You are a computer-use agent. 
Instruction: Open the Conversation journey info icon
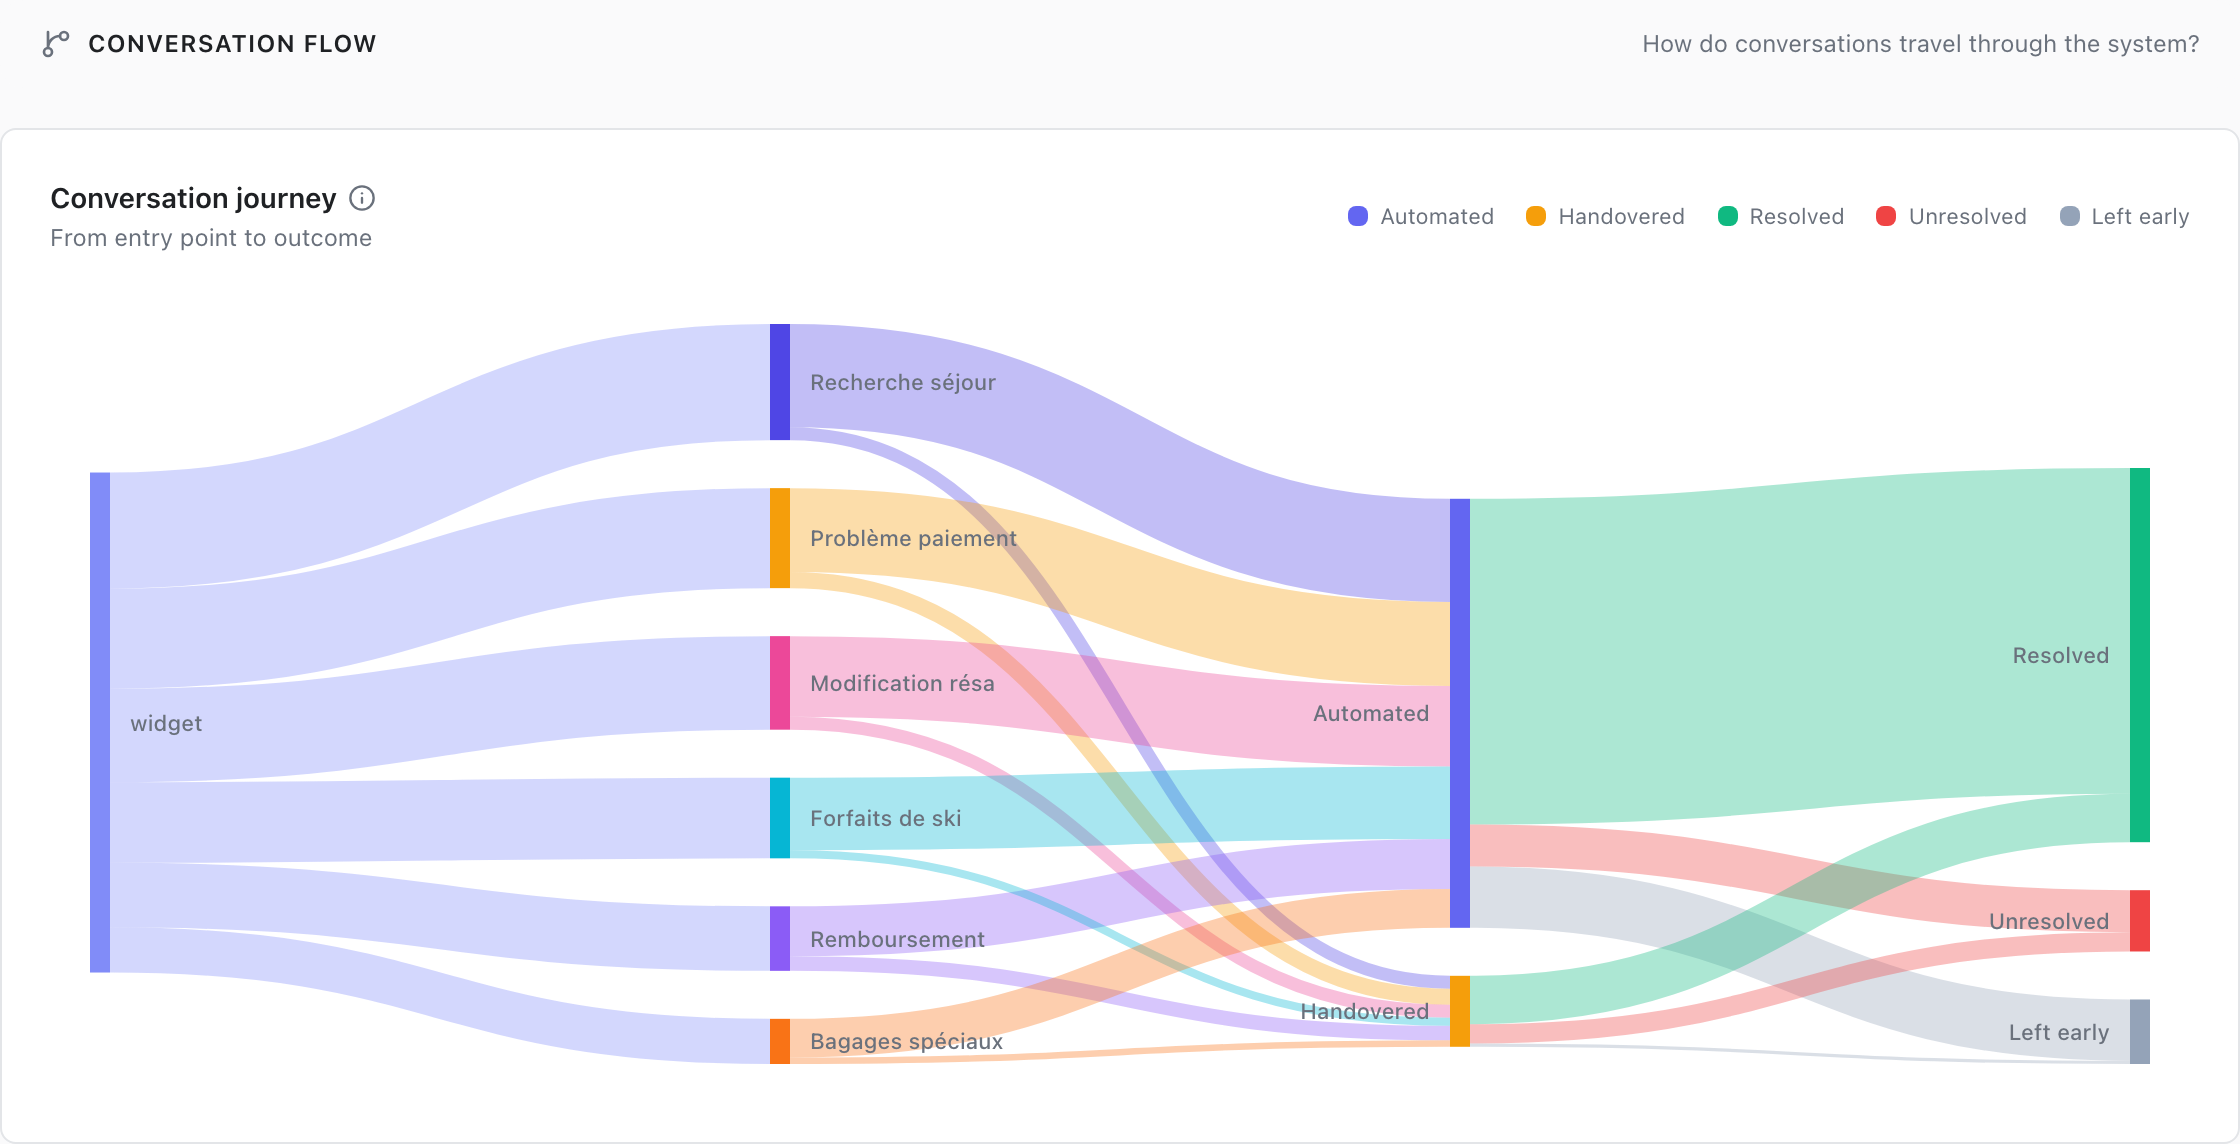[x=362, y=198]
